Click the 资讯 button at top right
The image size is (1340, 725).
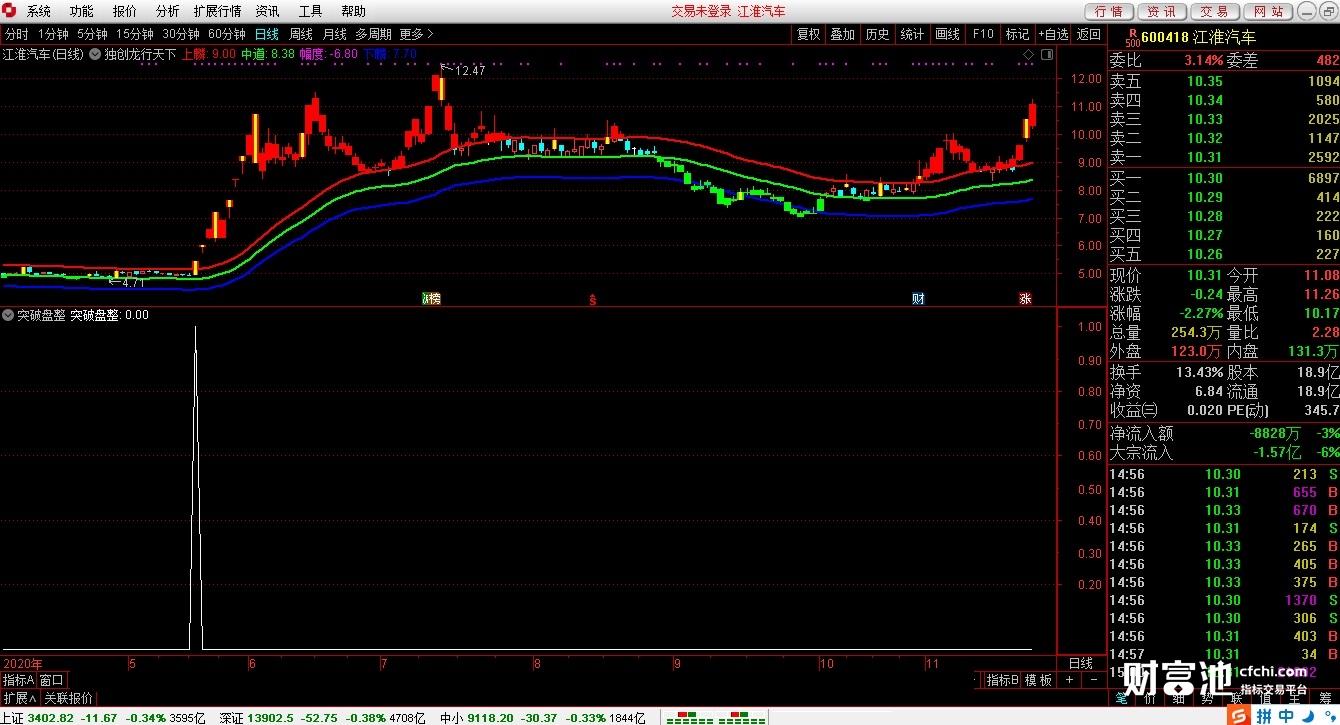1162,11
